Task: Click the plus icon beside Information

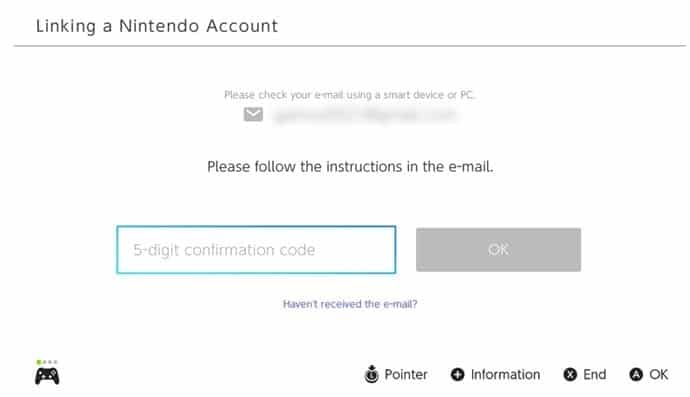Action: point(457,375)
